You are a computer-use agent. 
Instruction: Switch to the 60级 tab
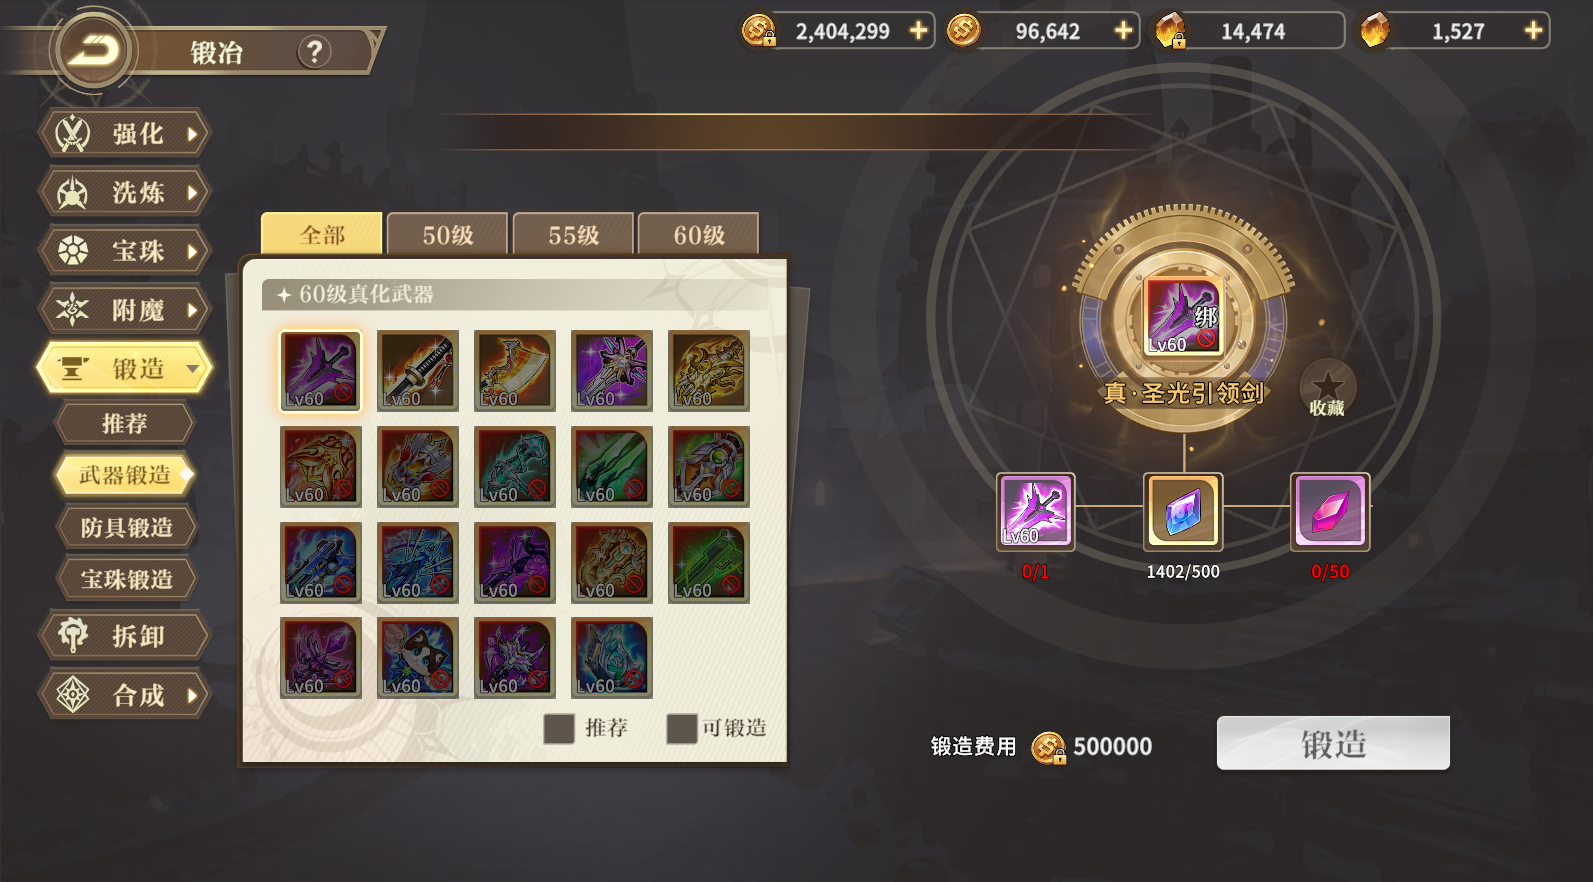click(698, 235)
